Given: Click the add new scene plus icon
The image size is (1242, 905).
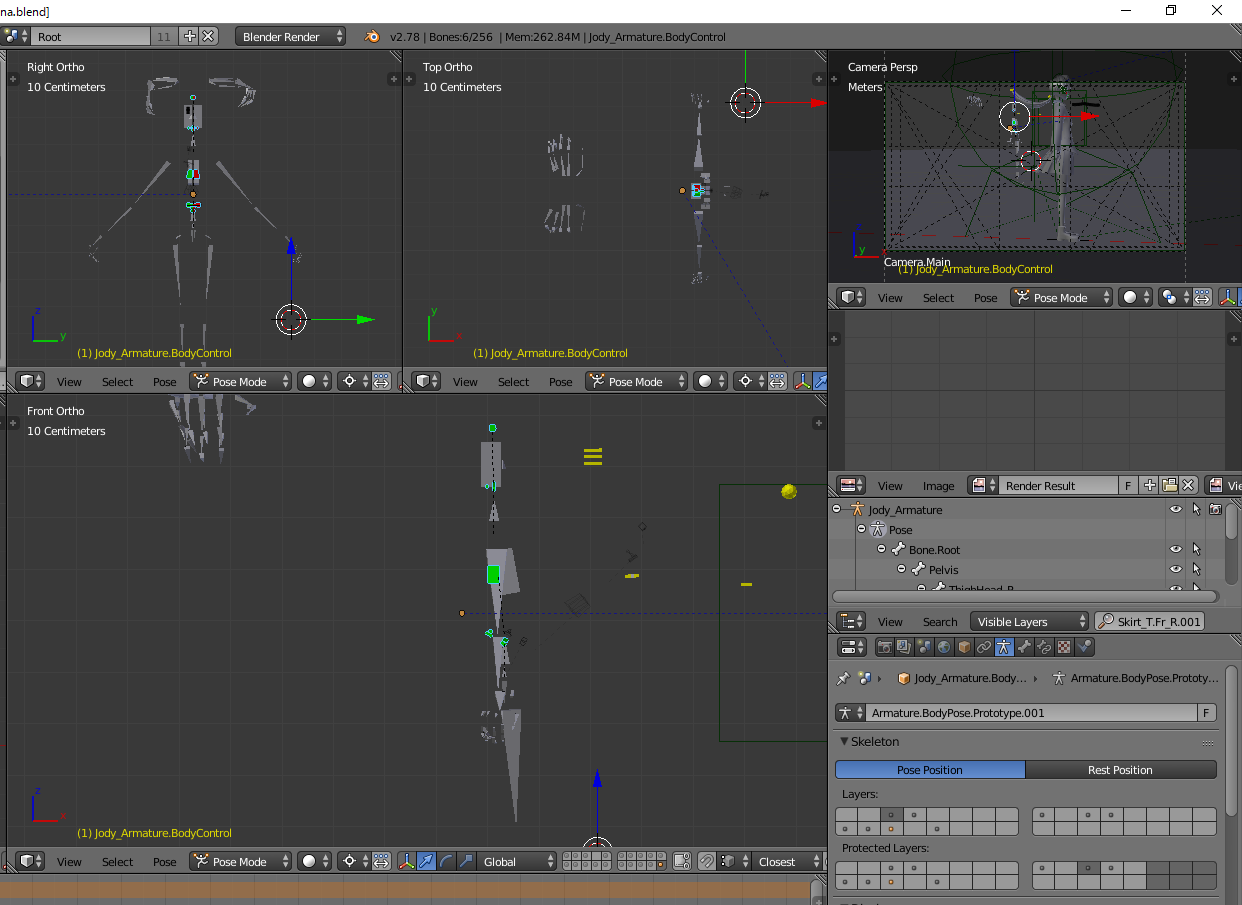Looking at the screenshot, I should [190, 36].
